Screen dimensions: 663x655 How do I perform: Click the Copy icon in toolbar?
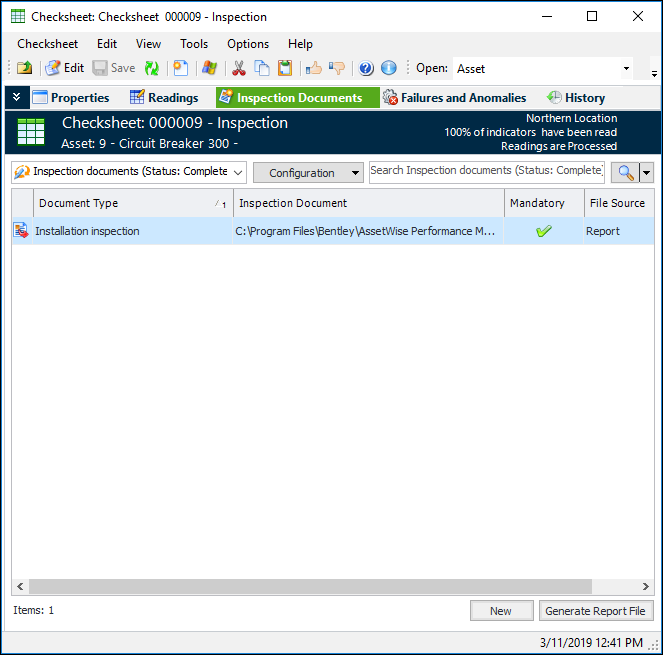[262, 68]
